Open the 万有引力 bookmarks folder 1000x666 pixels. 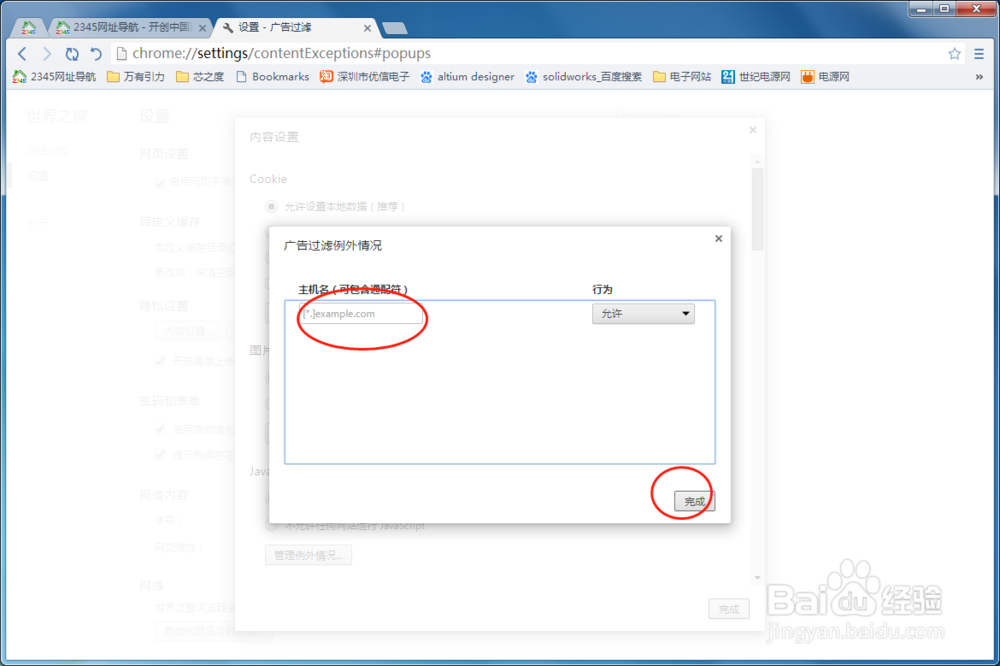pos(135,77)
